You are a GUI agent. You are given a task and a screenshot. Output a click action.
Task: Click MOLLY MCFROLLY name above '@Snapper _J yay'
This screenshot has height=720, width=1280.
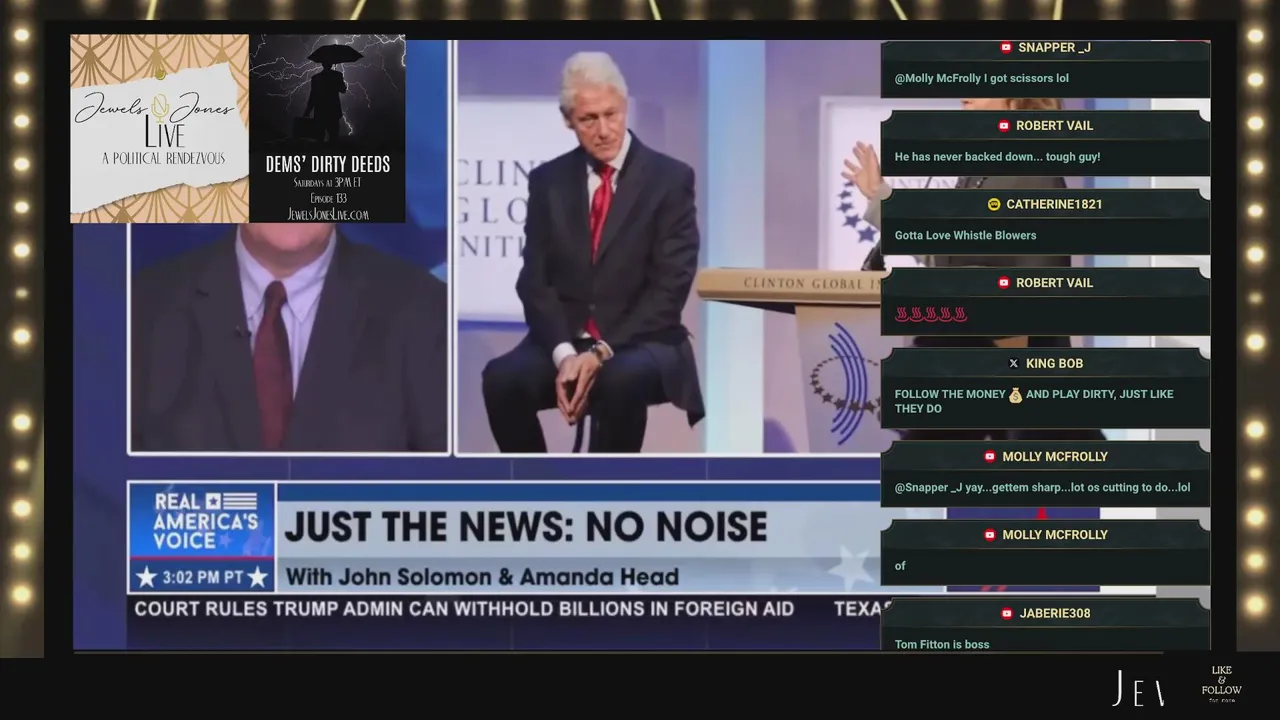(x=1055, y=456)
